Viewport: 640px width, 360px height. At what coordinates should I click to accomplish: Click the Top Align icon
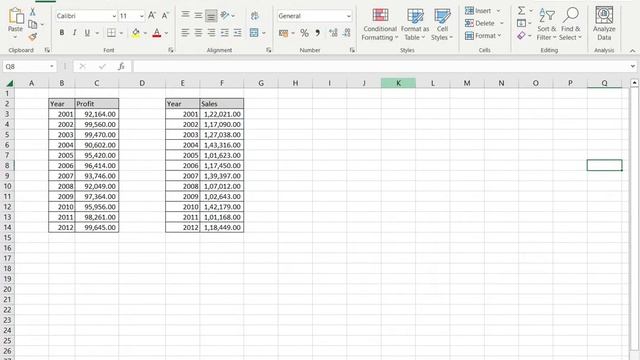click(185, 16)
